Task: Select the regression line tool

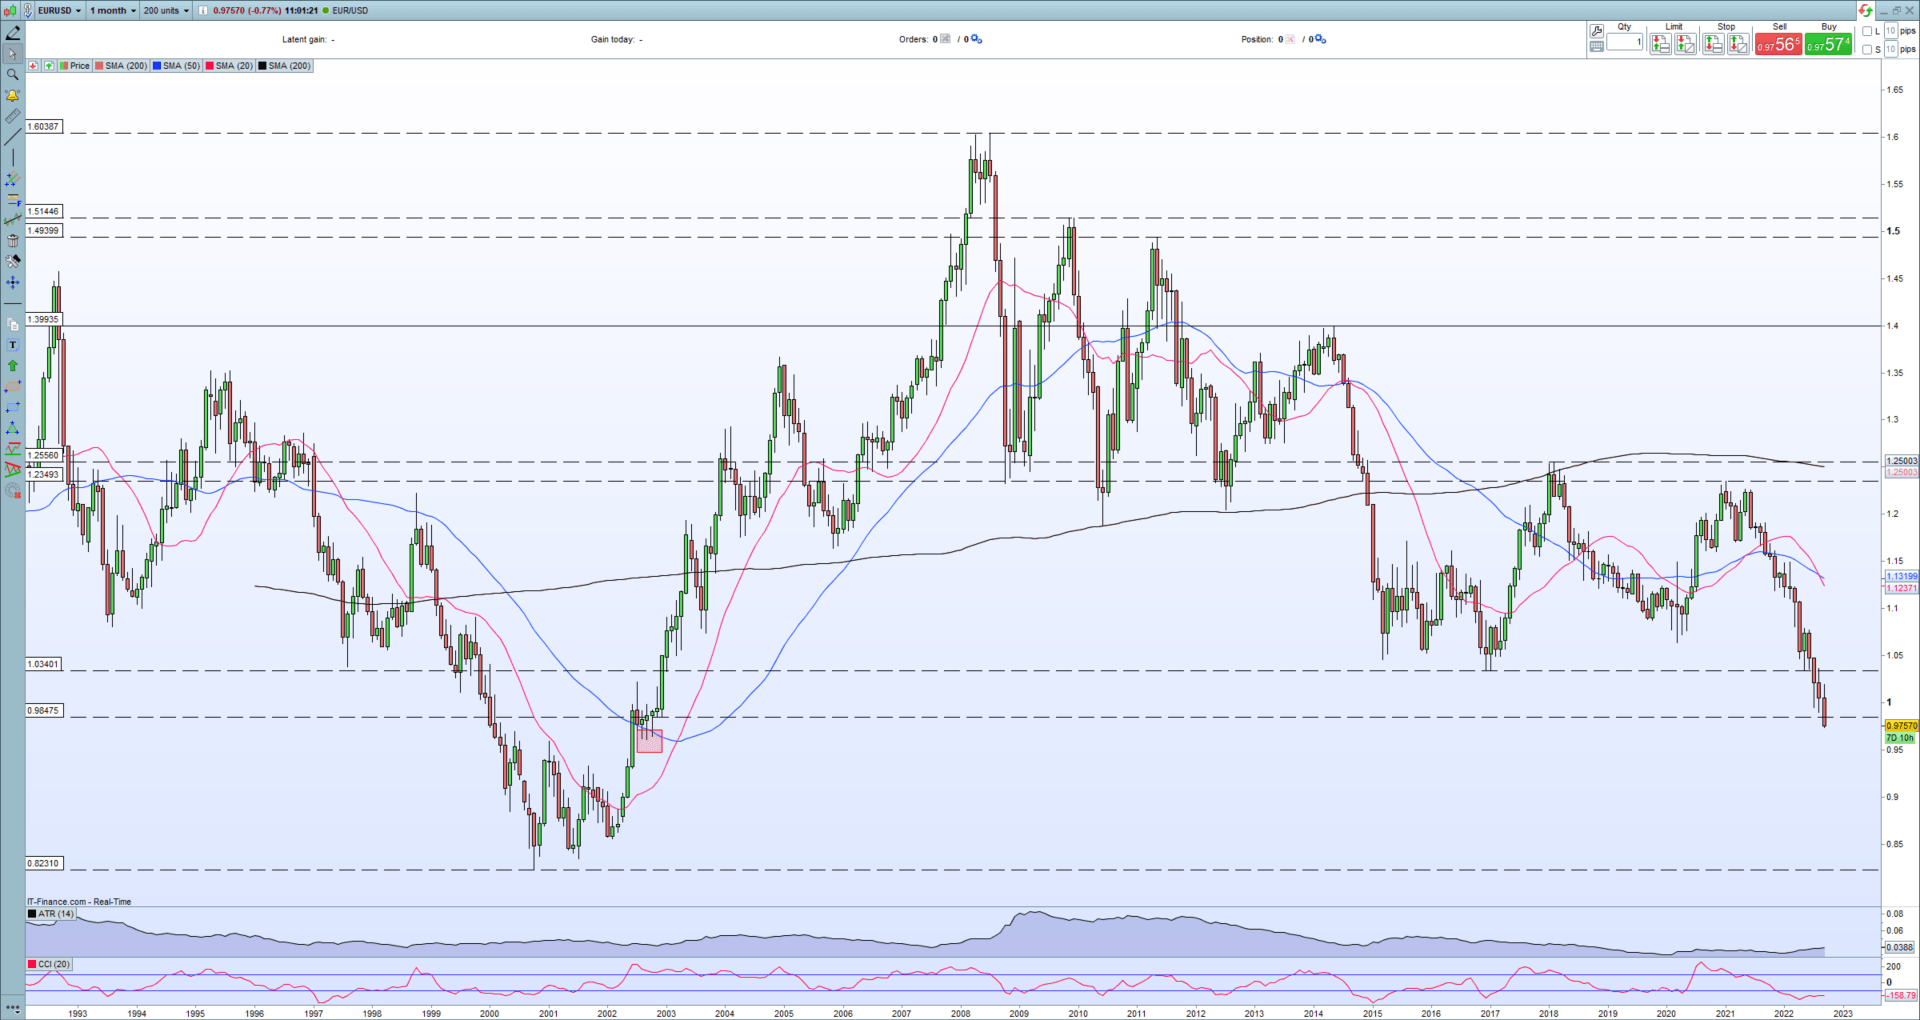Action: pos(13,220)
